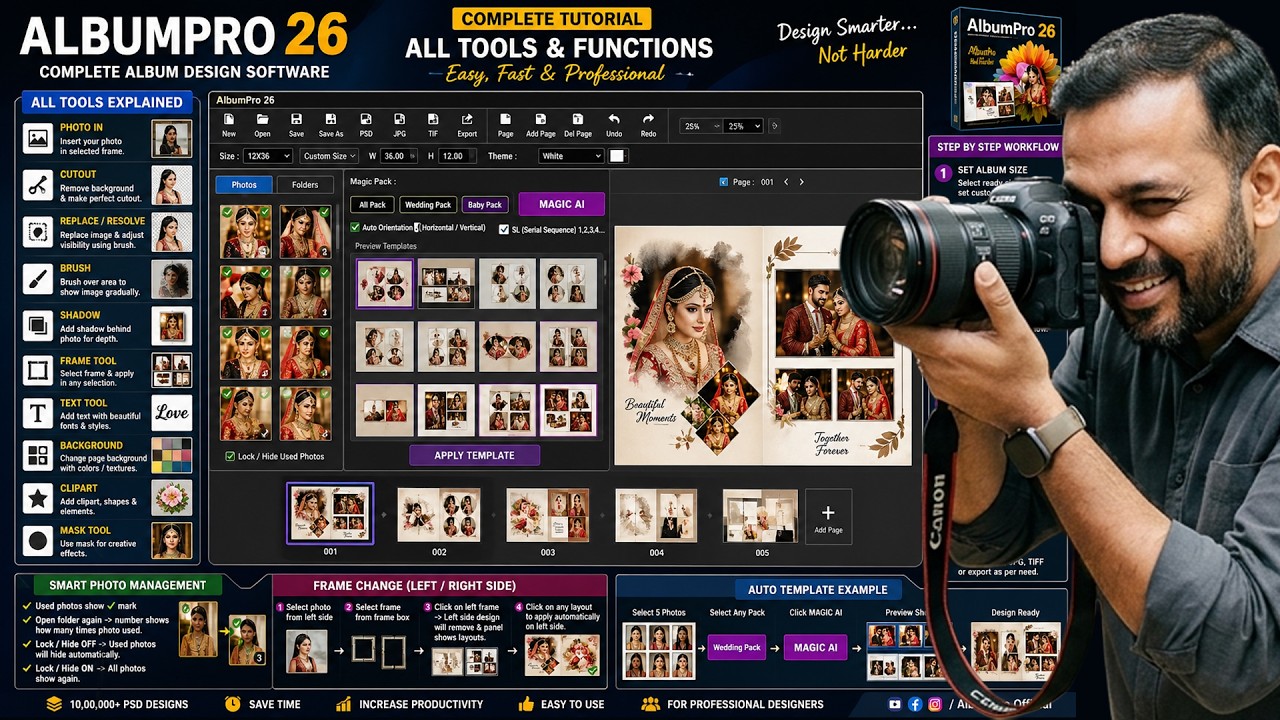Click the W width field 36.00

coord(398,156)
